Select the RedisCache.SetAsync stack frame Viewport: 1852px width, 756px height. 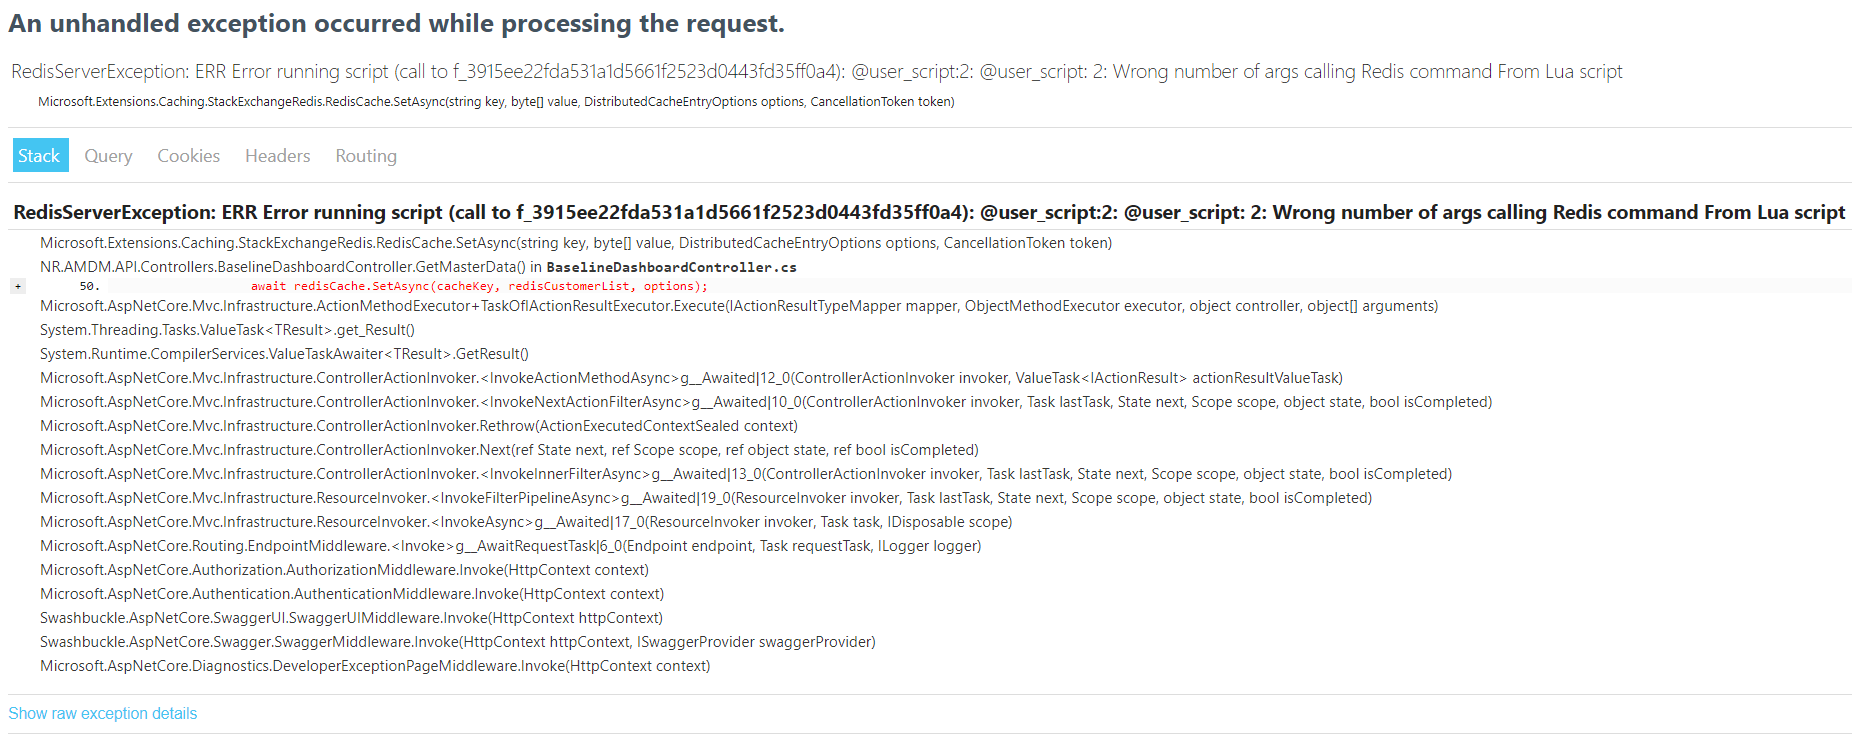coord(575,242)
